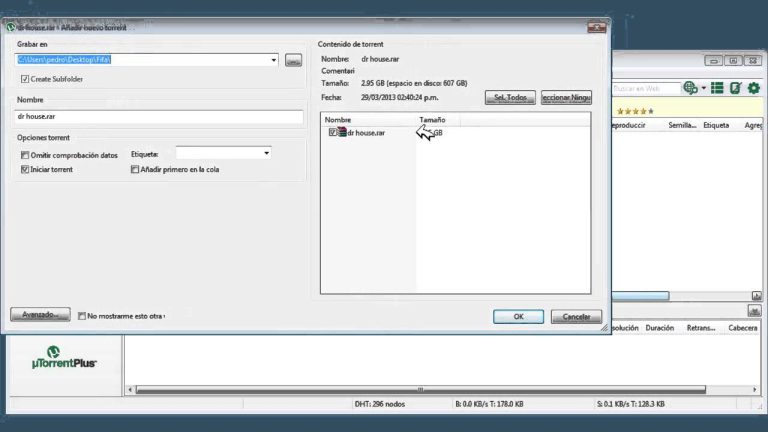Check No mostrarme esto otra vez
Image resolution: width=768 pixels, height=432 pixels.
pyautogui.click(x=82, y=316)
